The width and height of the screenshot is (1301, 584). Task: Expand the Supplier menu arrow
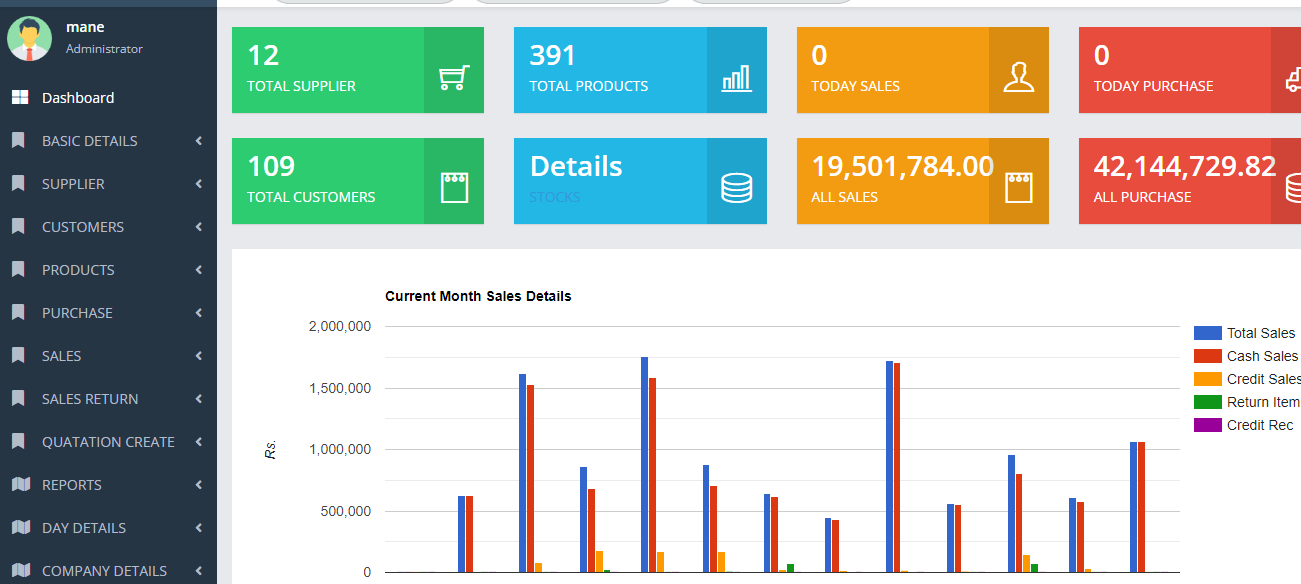point(199,184)
